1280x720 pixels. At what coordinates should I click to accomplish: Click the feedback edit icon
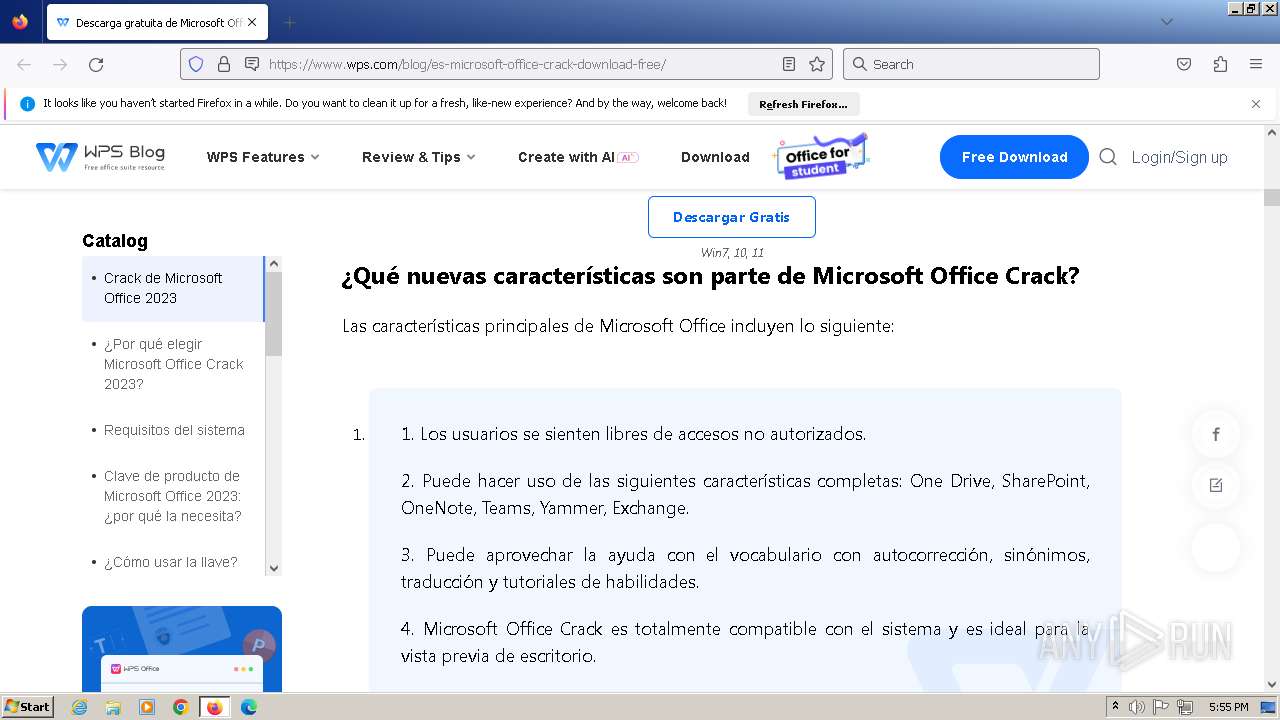click(x=1216, y=485)
